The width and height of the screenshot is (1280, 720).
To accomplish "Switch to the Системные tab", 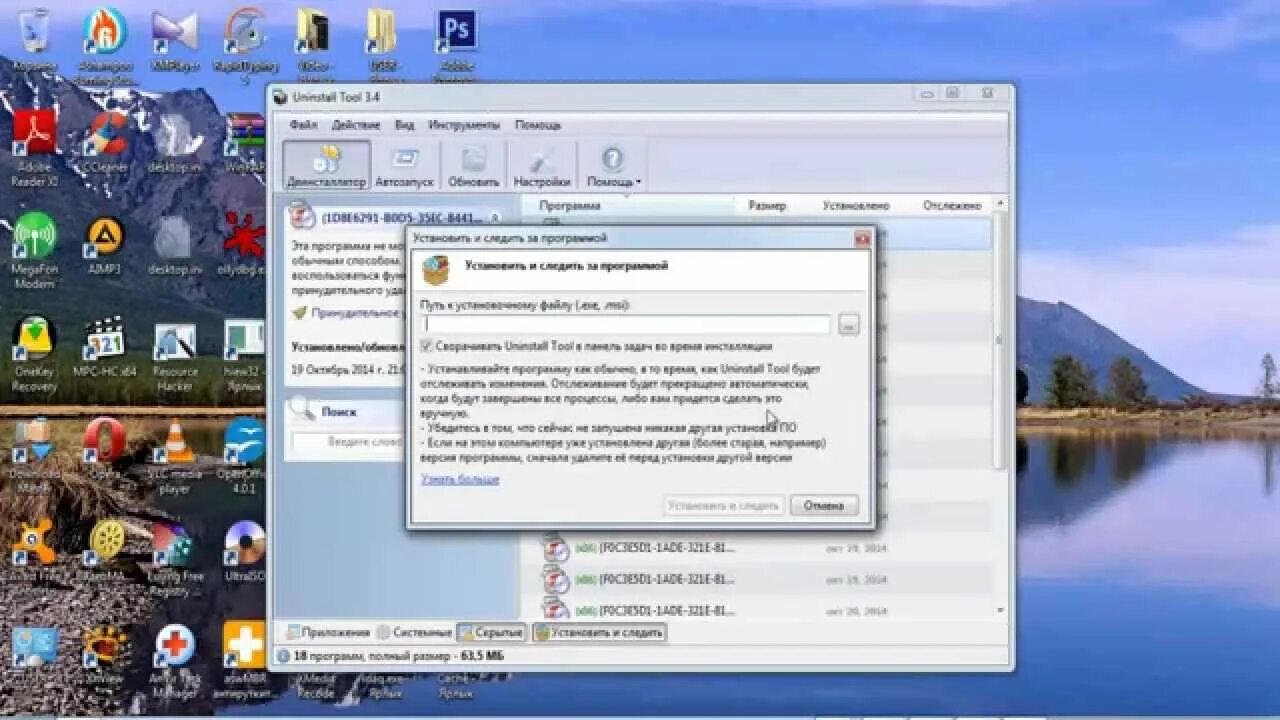I will click(414, 632).
